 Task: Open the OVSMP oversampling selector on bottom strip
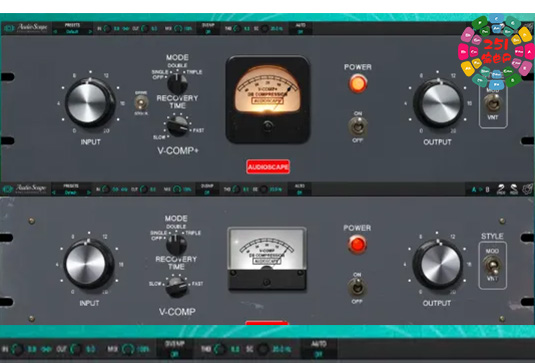click(175, 349)
